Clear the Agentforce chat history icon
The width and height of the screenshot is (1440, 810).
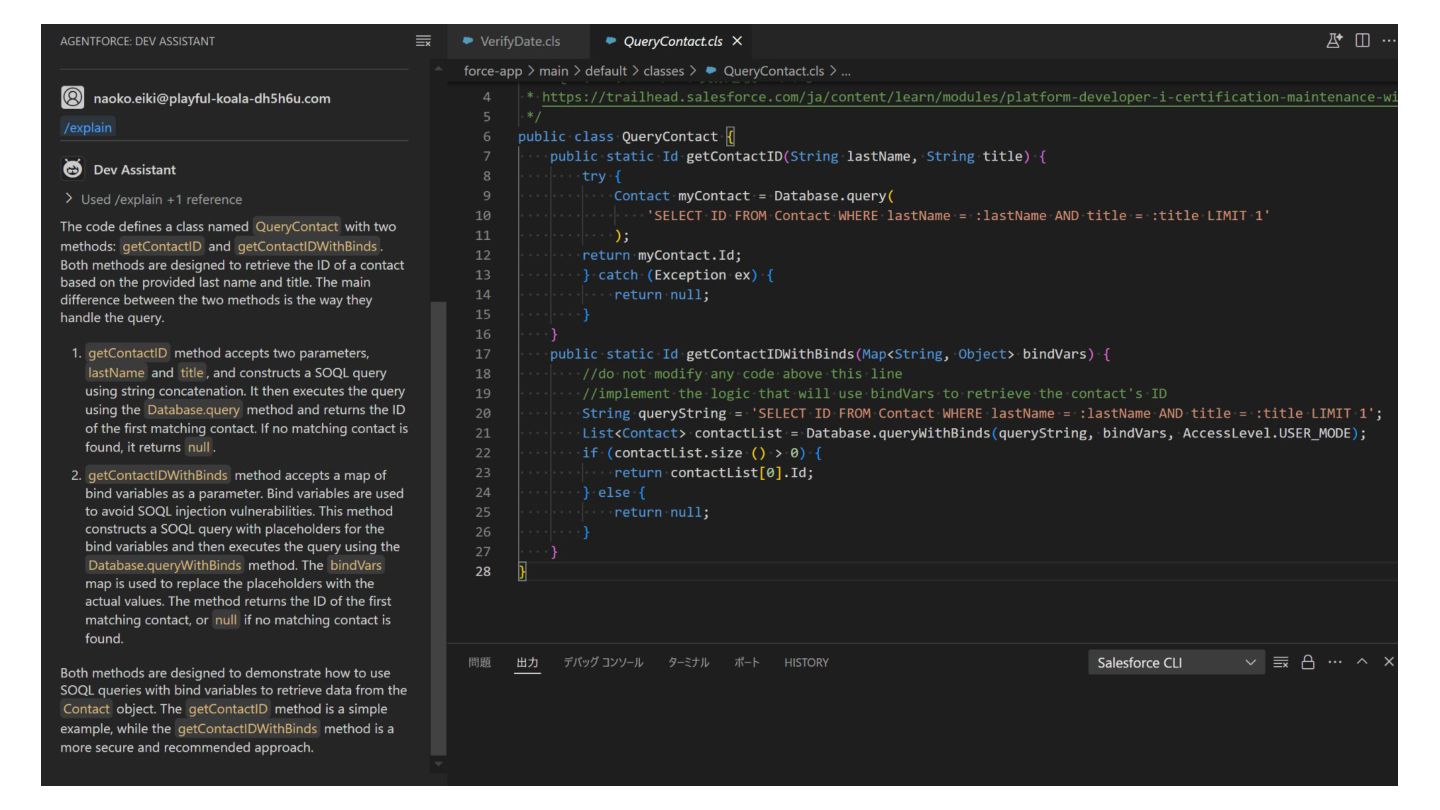(424, 41)
